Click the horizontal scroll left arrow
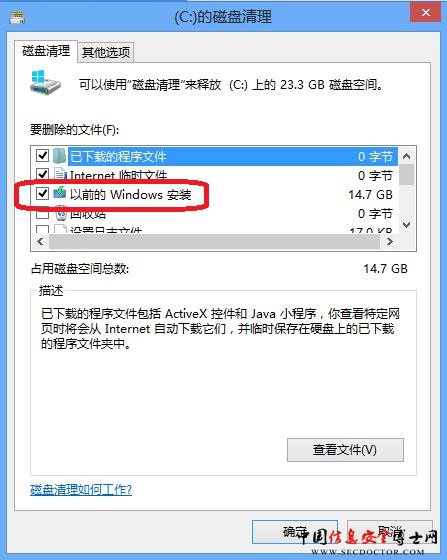447x560 pixels. [x=40, y=242]
